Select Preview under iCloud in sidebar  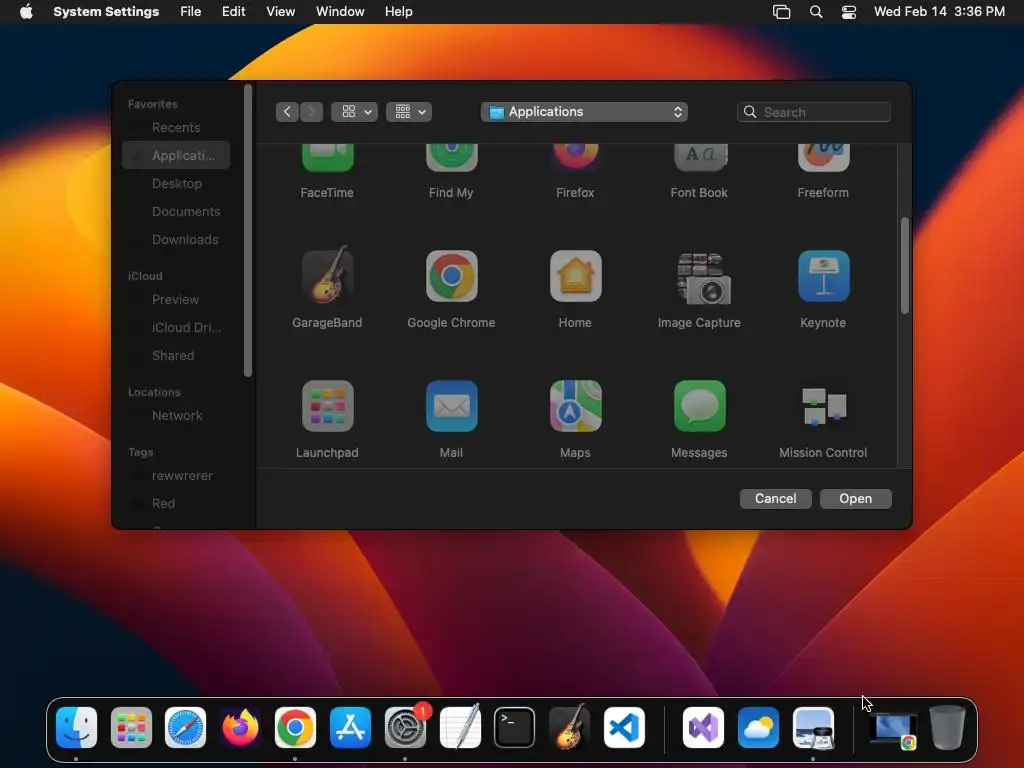pyautogui.click(x=176, y=299)
